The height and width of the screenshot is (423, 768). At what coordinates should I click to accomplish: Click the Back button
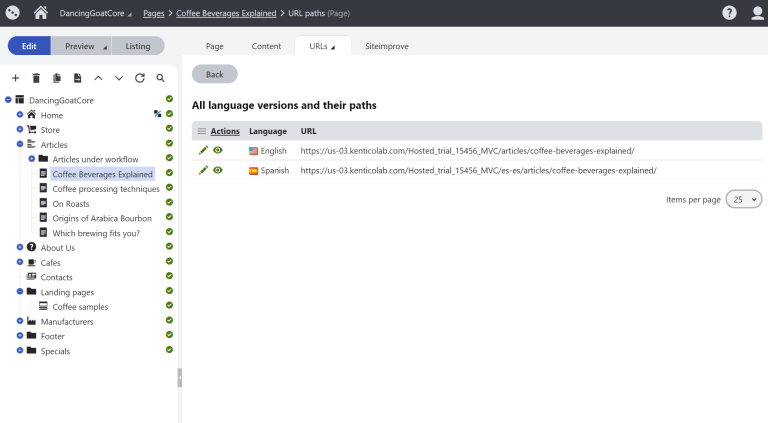(x=215, y=74)
